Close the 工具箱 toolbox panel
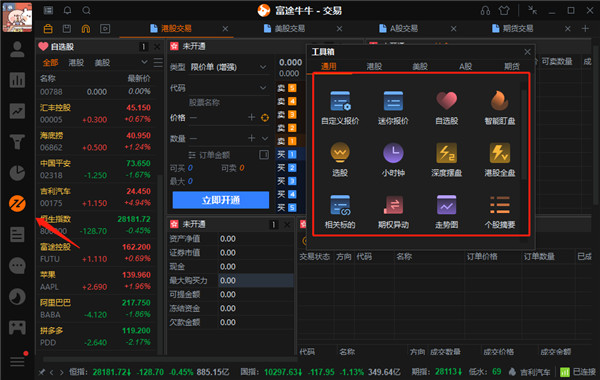Viewport: 600px width, 380px height. click(527, 52)
